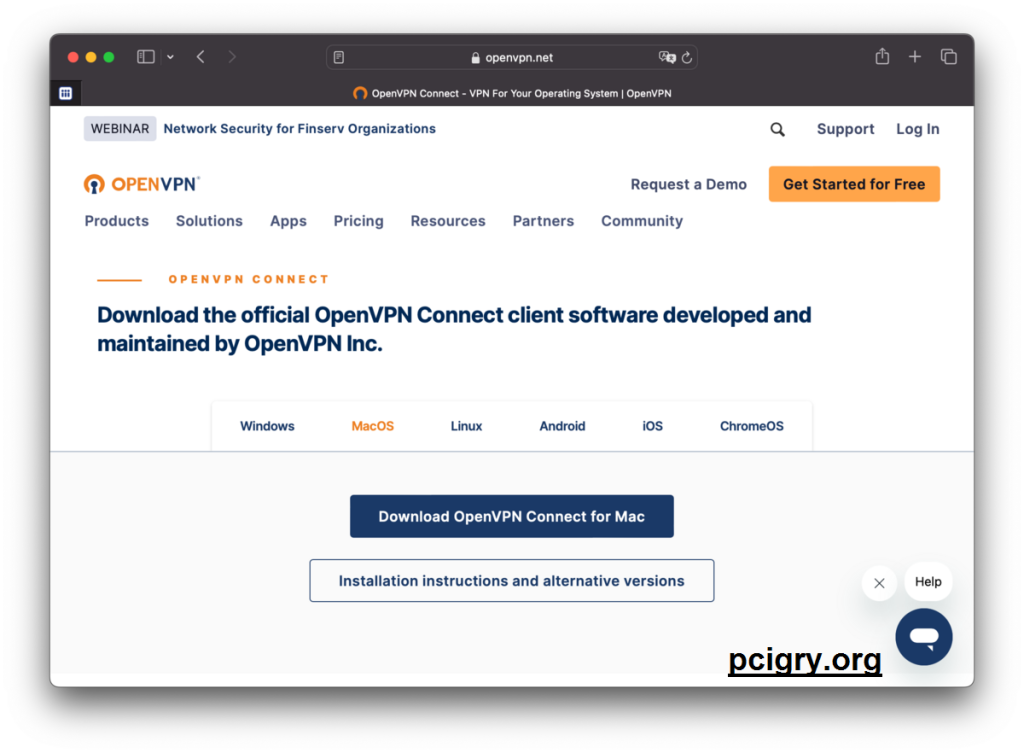Open the Pricing menu item

(359, 221)
